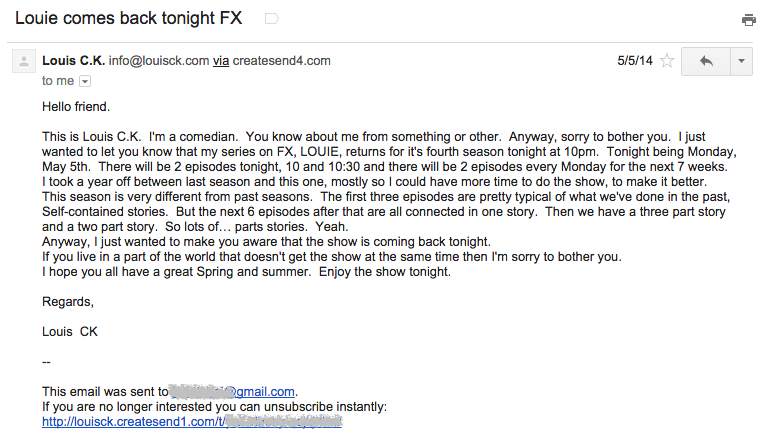This screenshot has height=441, width=765.
Task: Select the info@louisck.com sender address
Action: coord(159,60)
